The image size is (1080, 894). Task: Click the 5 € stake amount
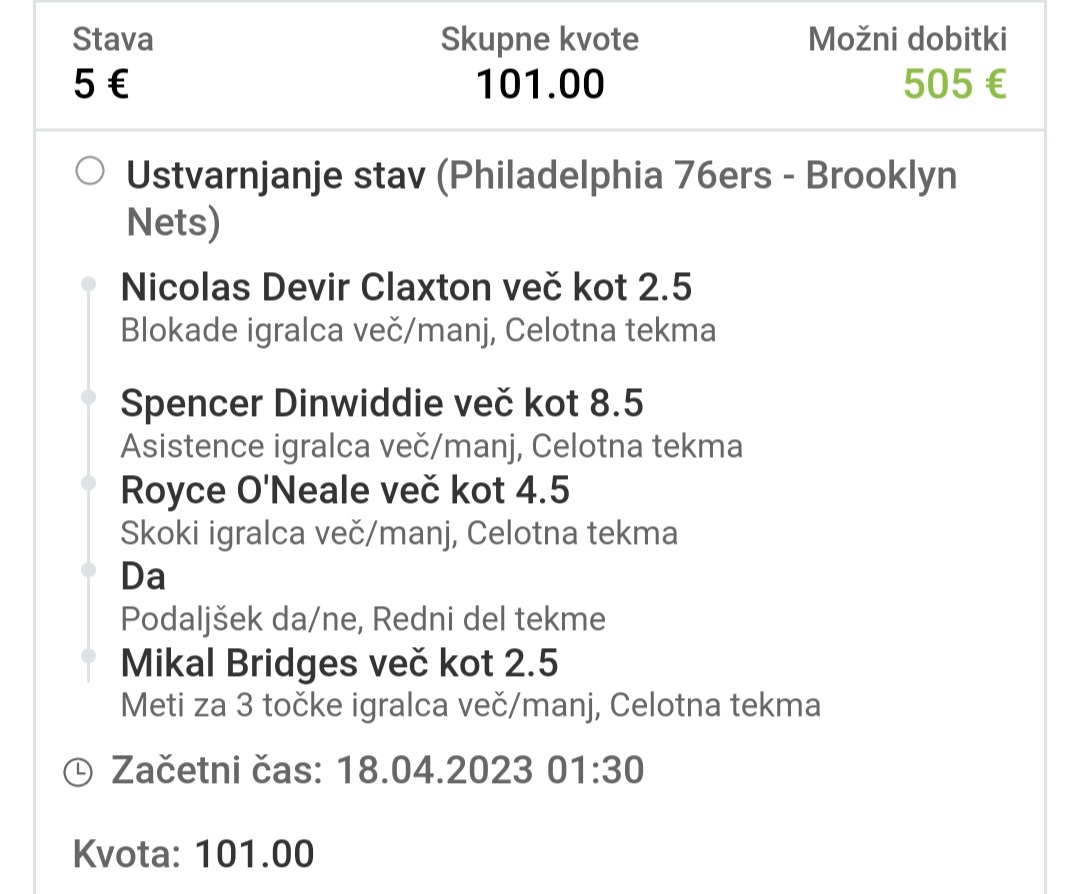click(101, 84)
